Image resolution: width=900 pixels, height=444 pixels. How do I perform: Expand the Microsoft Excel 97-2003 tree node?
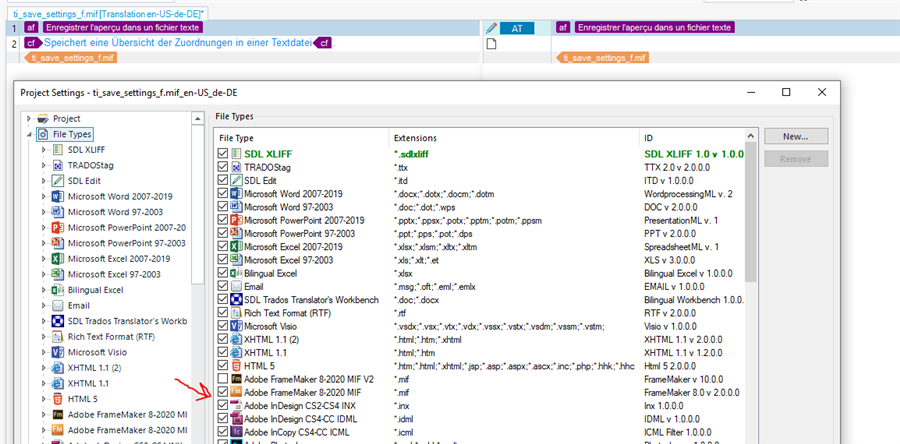[43, 274]
